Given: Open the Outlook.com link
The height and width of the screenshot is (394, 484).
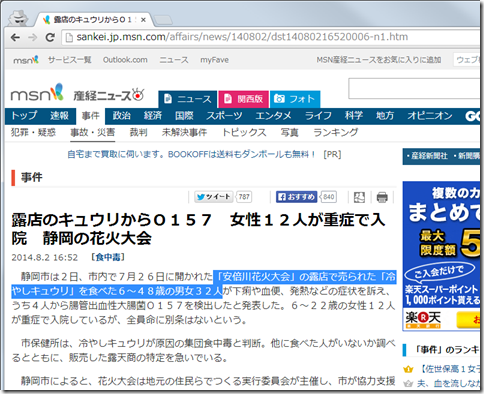Looking at the screenshot, I should click(x=125, y=60).
